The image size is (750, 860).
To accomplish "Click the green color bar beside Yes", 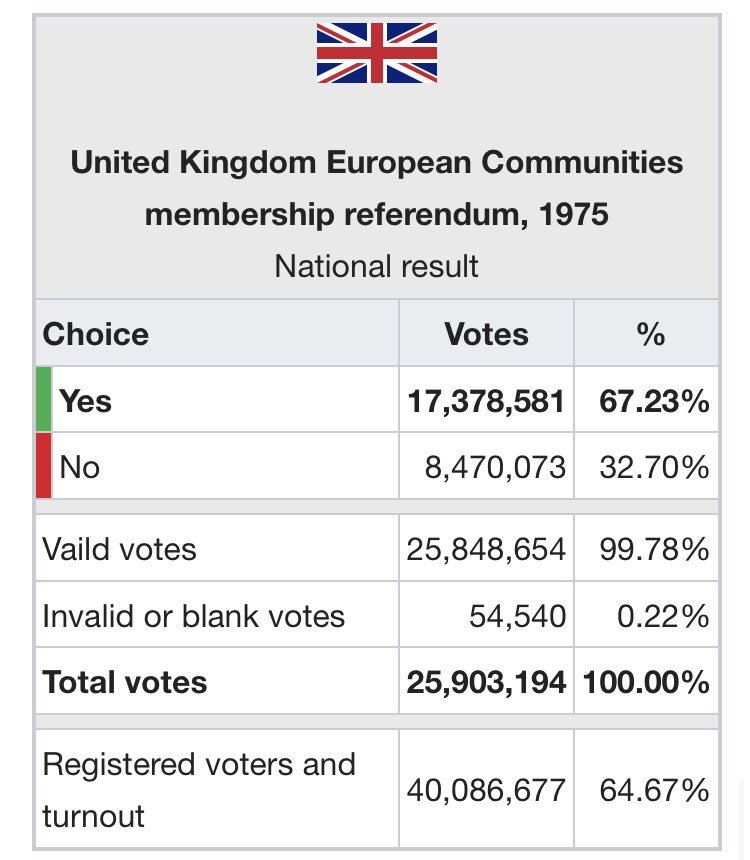I will tap(43, 400).
